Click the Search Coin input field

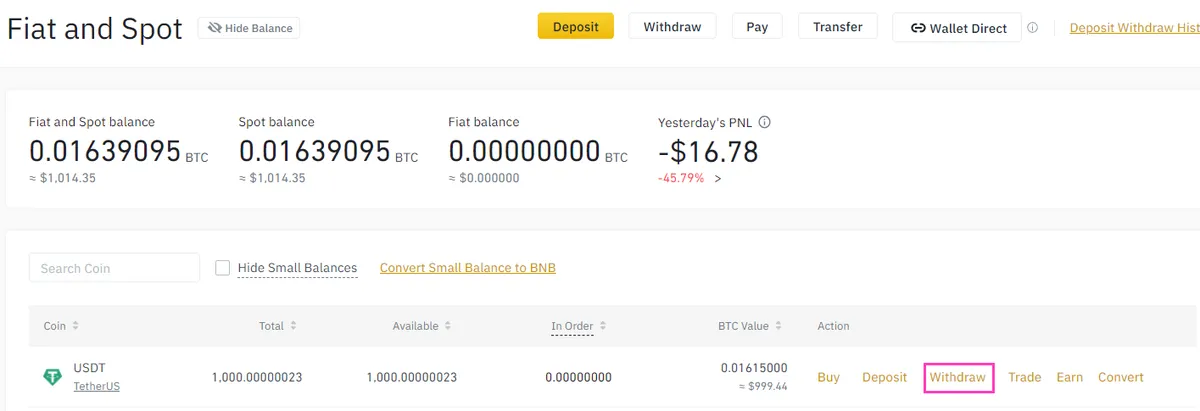pos(115,268)
